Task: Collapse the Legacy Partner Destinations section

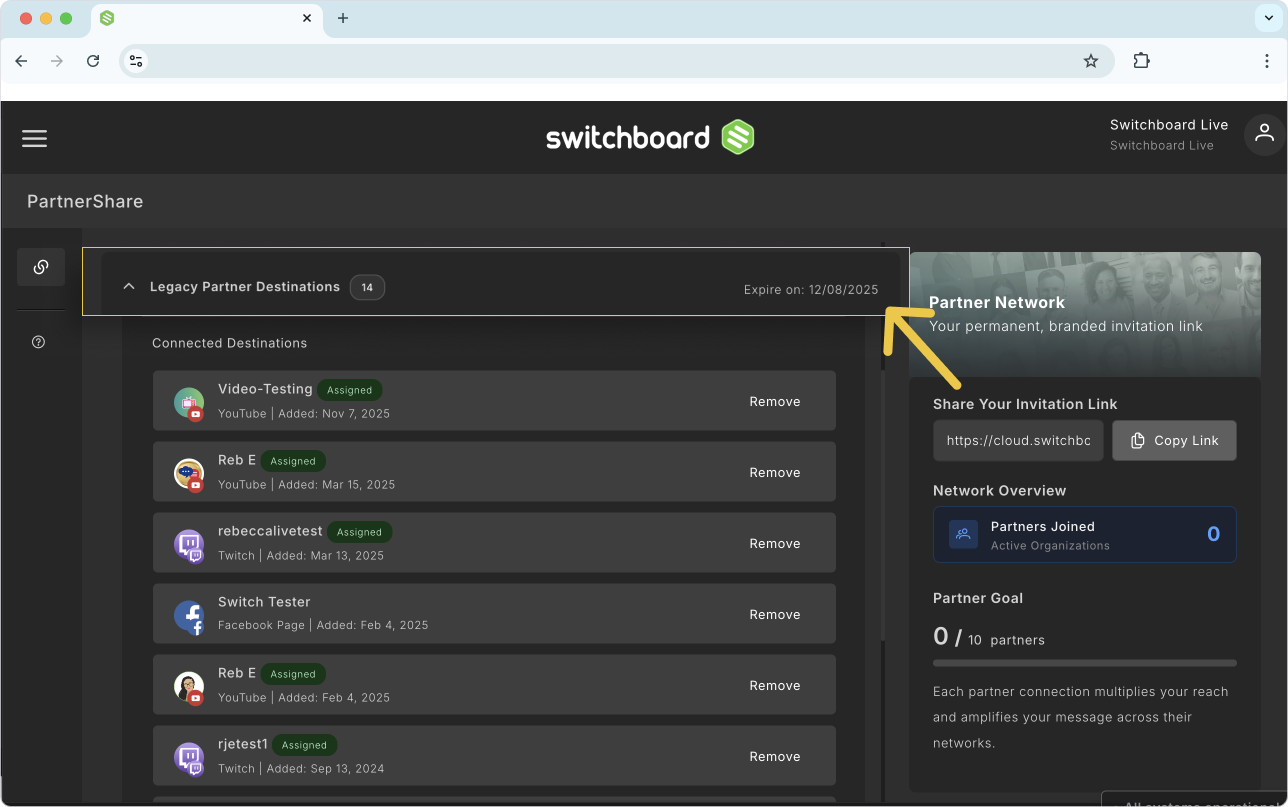Action: pyautogui.click(x=128, y=287)
